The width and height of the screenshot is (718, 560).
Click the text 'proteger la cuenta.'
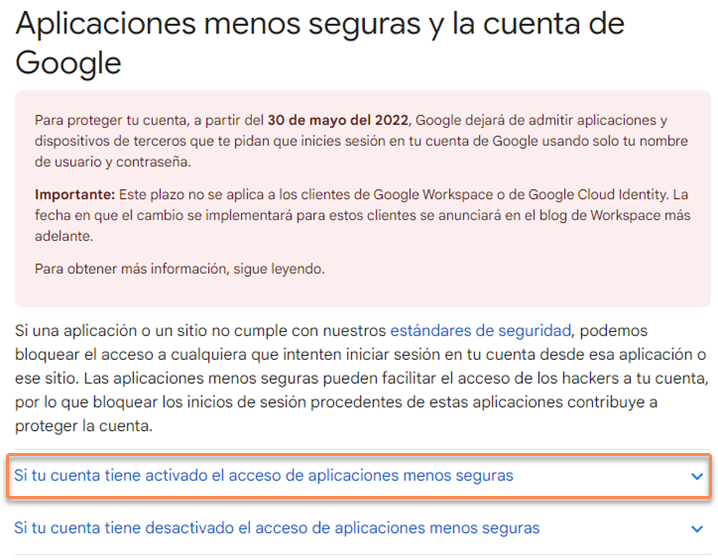tap(84, 426)
